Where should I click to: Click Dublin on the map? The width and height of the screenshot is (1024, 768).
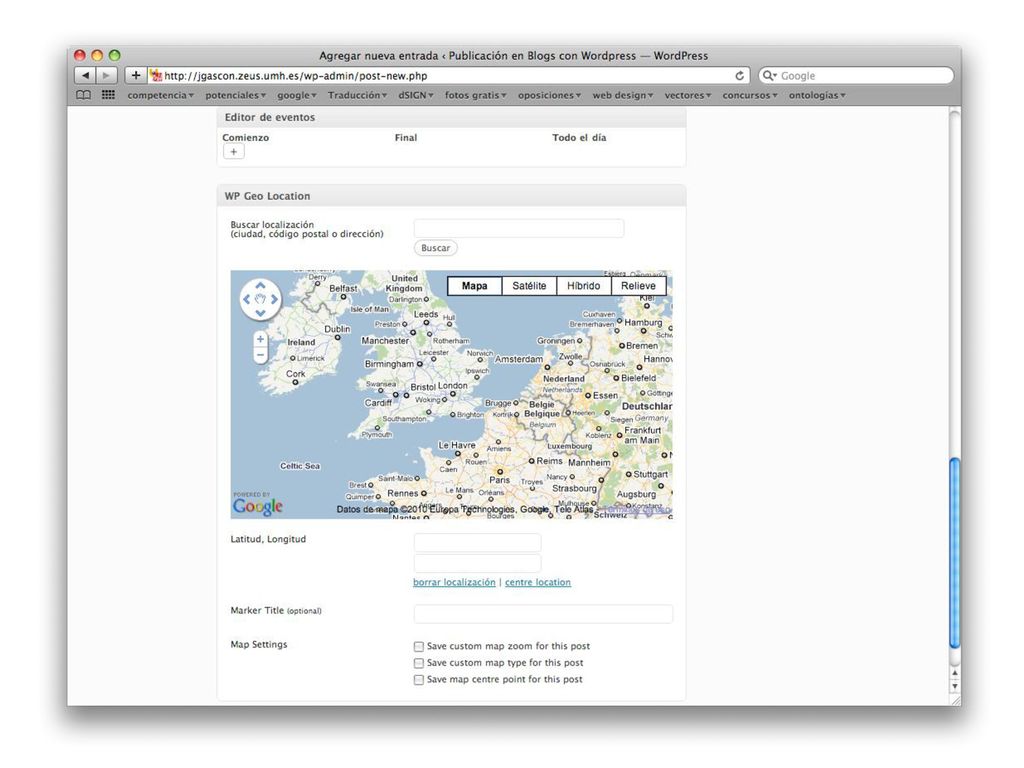[338, 329]
